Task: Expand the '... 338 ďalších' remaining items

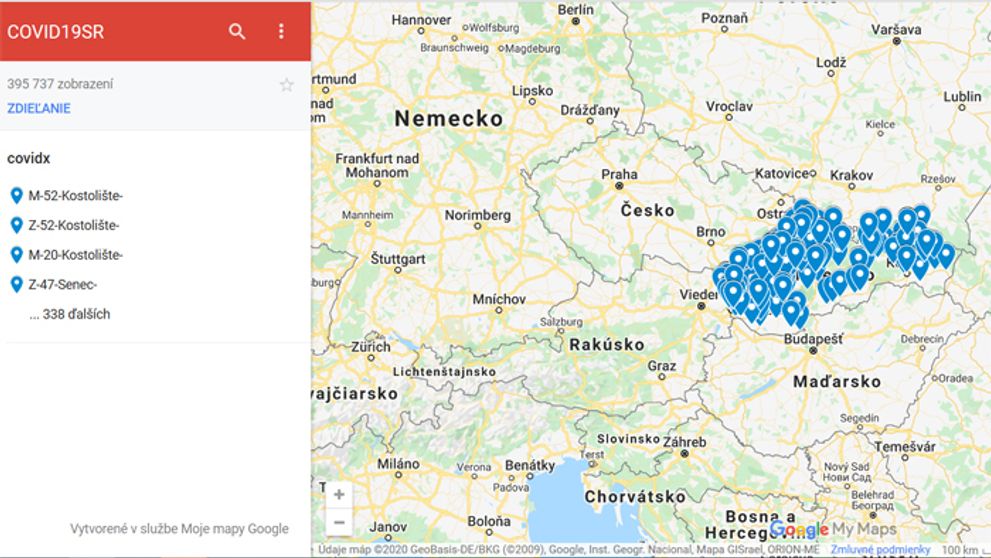Action: point(70,314)
